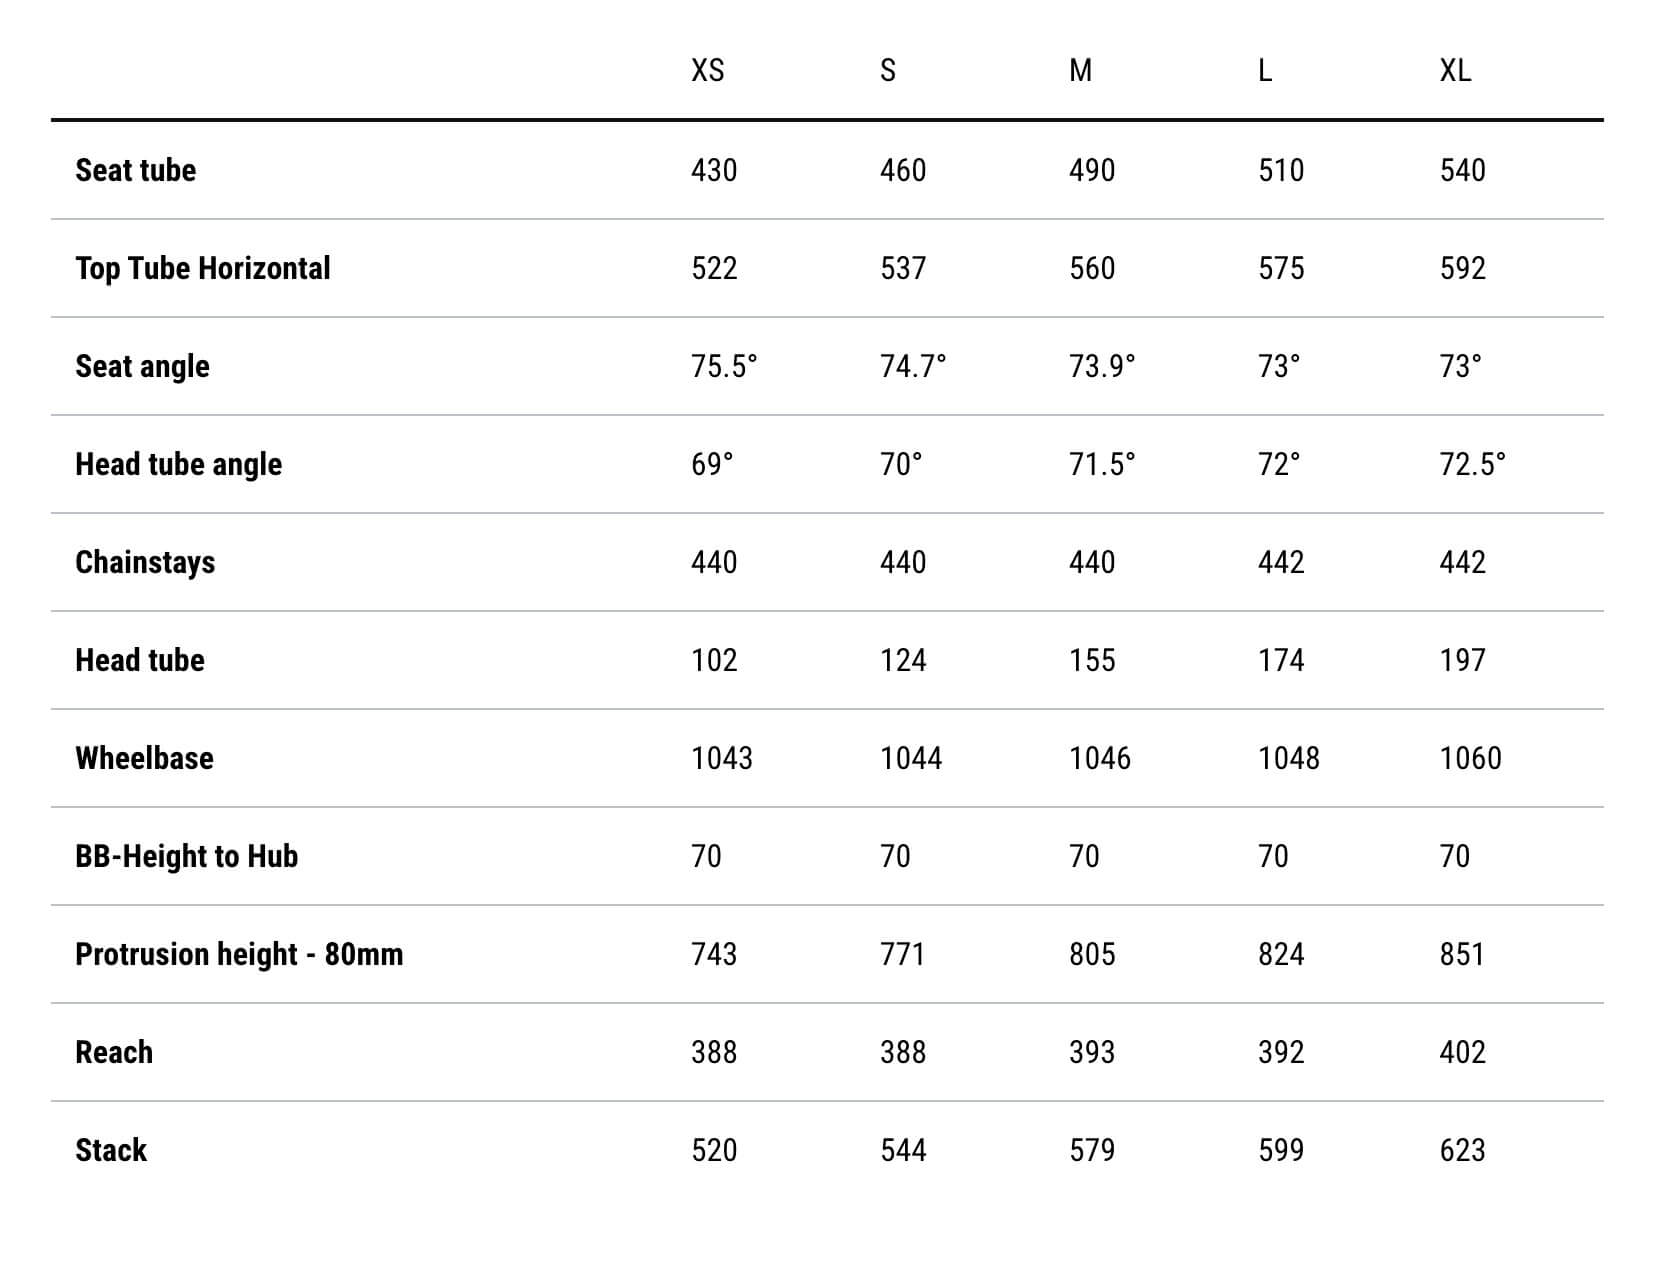This screenshot has height=1268, width=1658.
Task: Click the L size column header
Action: tap(1265, 70)
